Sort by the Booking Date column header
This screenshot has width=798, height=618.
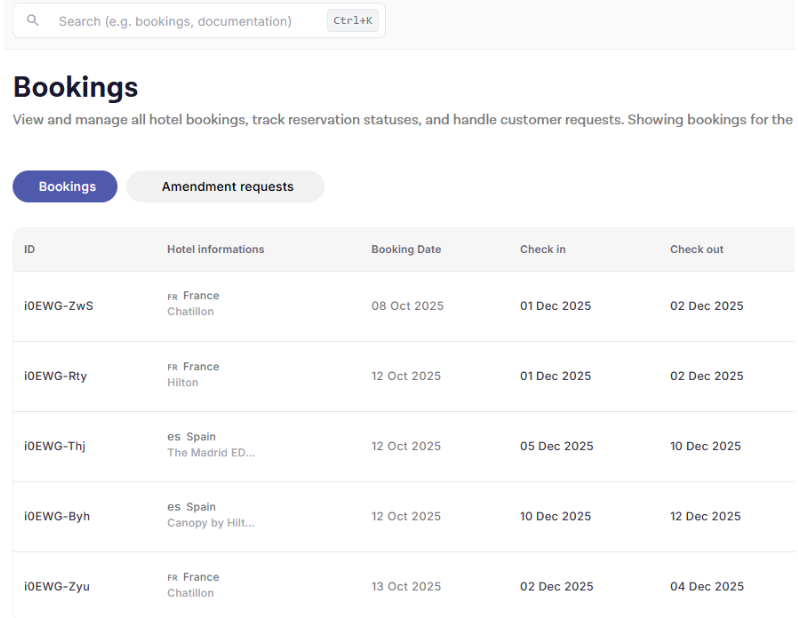pyautogui.click(x=405, y=249)
